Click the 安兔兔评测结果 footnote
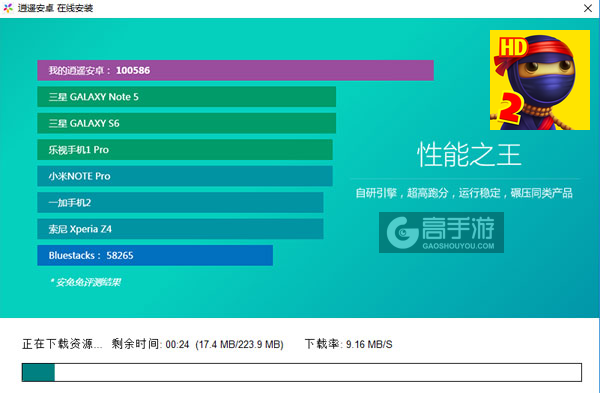600x393 pixels. click(85, 282)
